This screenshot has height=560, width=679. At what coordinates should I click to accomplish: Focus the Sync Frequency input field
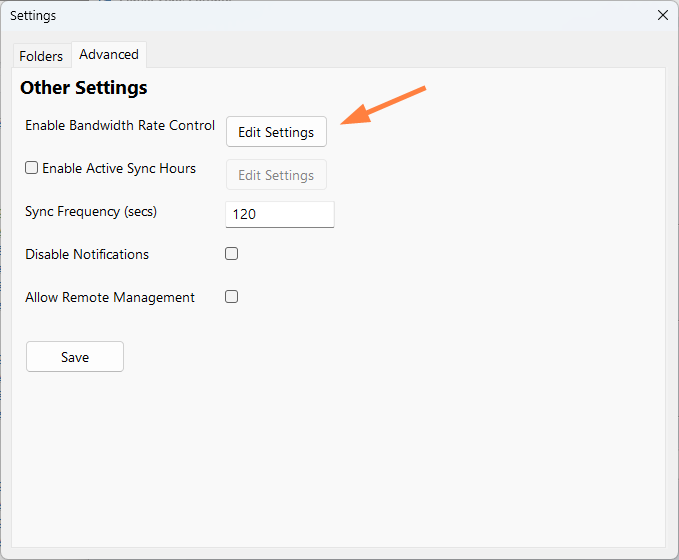click(x=280, y=214)
